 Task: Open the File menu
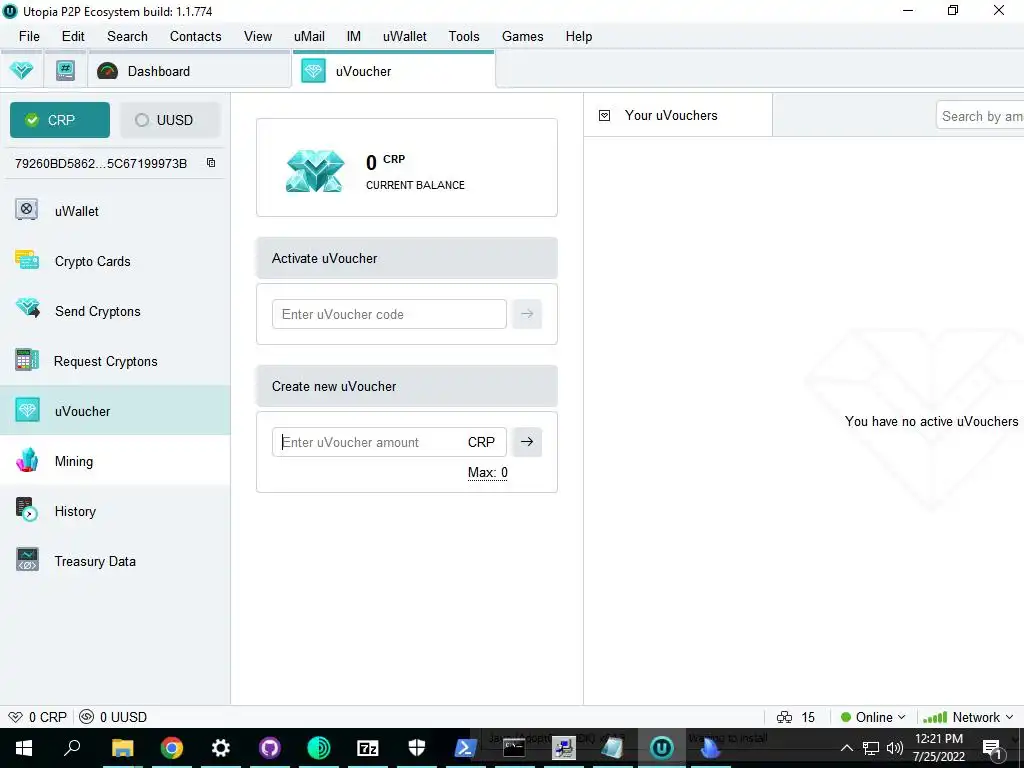click(x=29, y=37)
